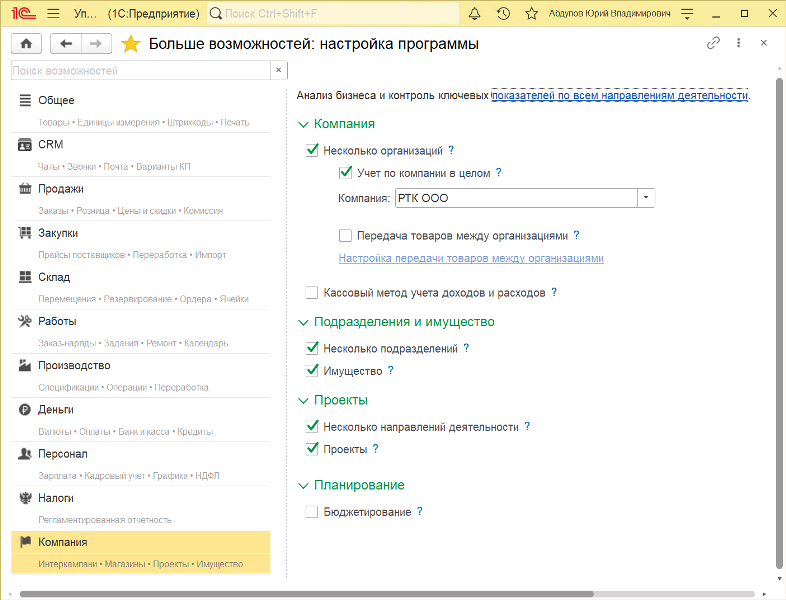Image resolution: width=786 pixels, height=600 pixels.
Task: Enable Кассовый метод учета доходов и расходов
Action: (x=312, y=292)
